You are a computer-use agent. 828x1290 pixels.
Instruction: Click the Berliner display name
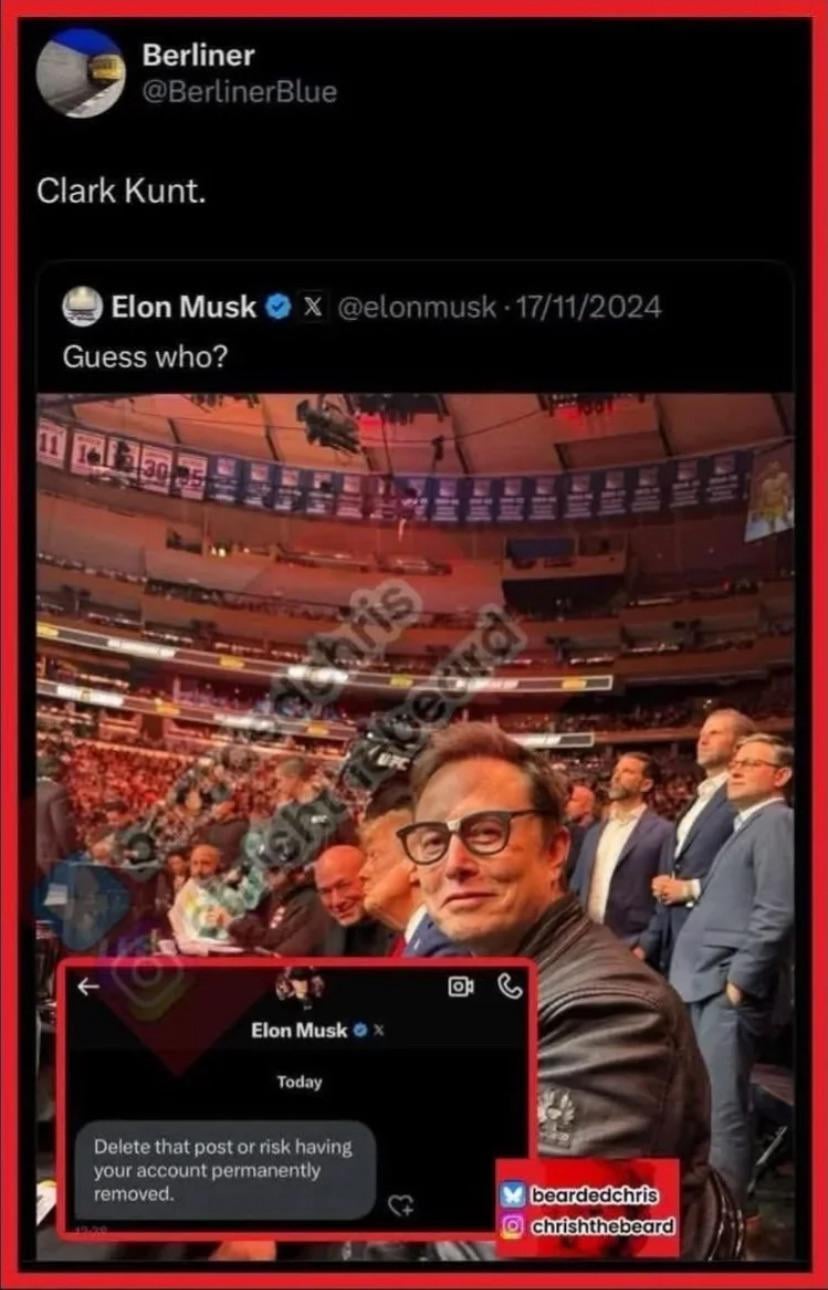click(x=198, y=54)
